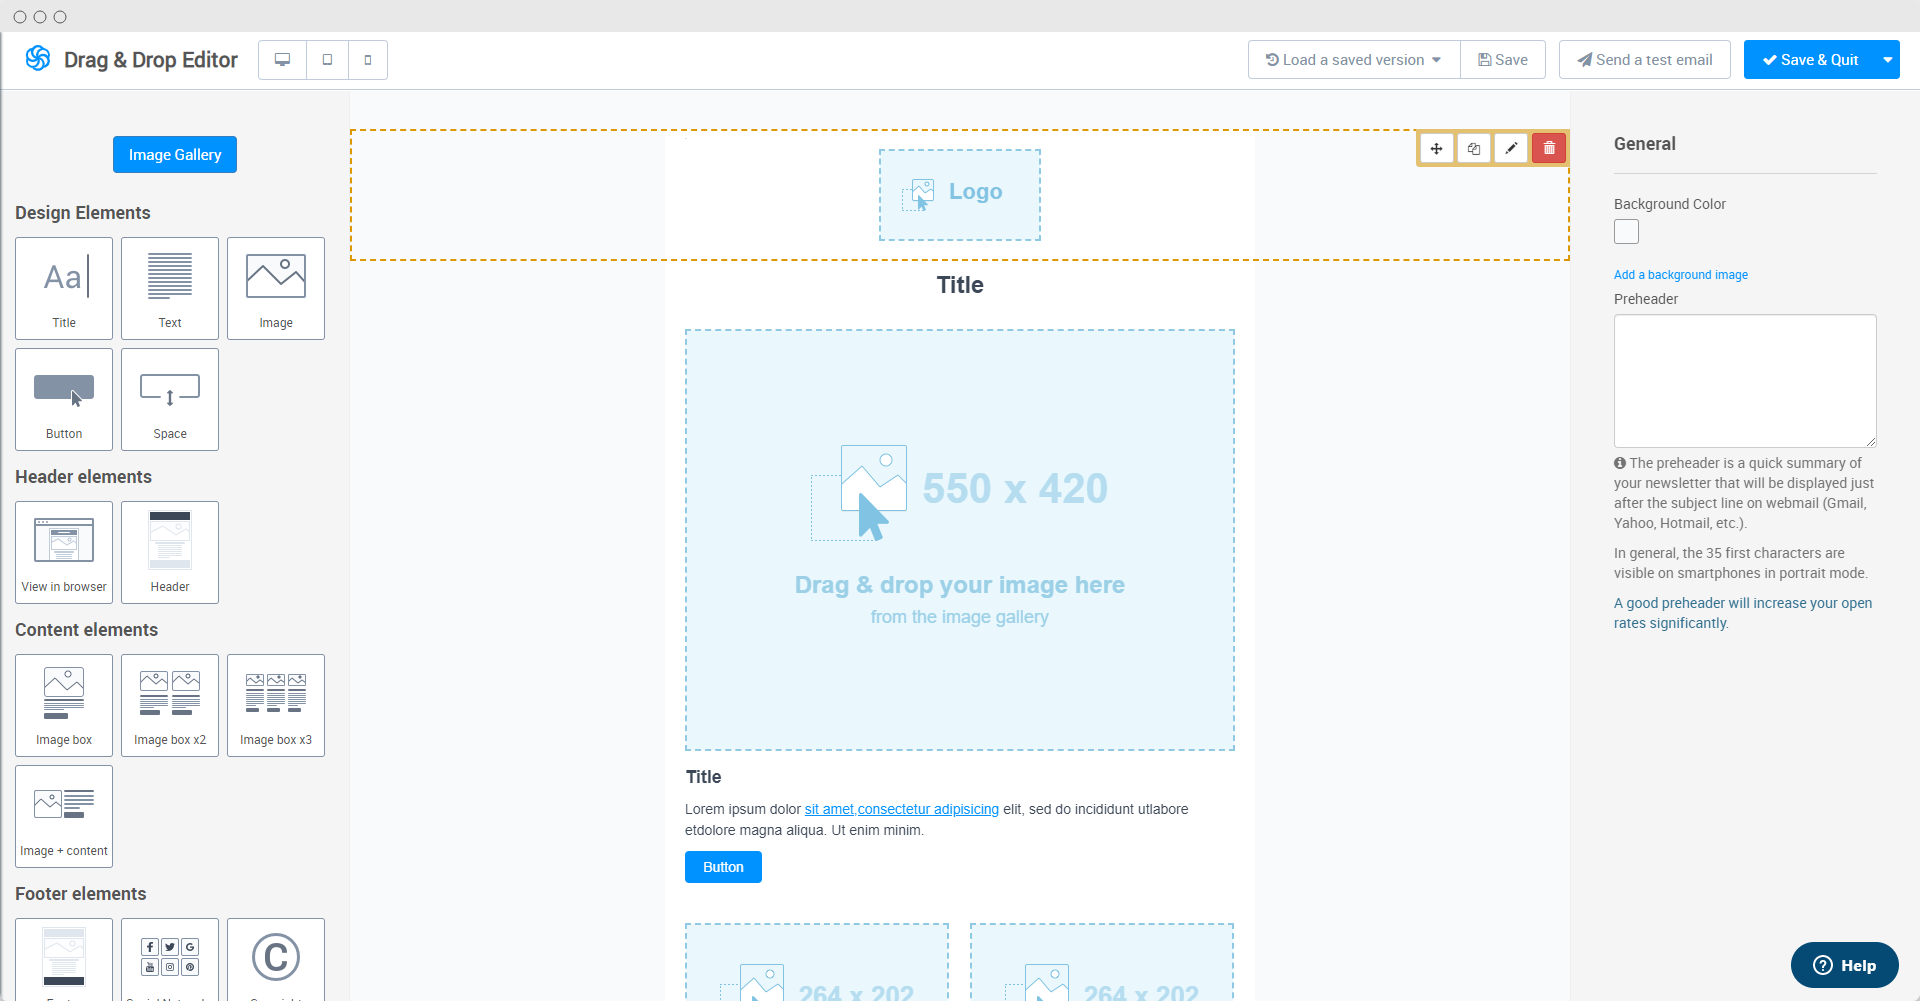Open the Image Gallery

pyautogui.click(x=175, y=155)
